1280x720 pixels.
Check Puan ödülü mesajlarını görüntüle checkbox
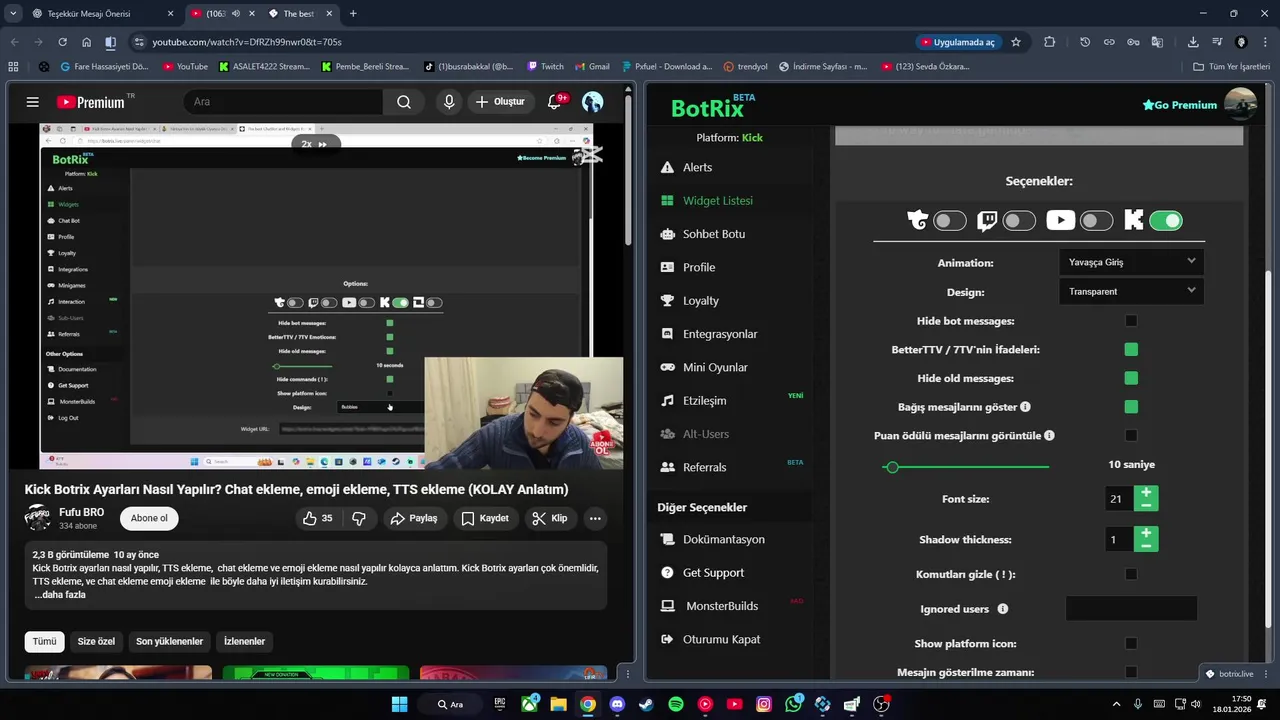pos(1131,435)
